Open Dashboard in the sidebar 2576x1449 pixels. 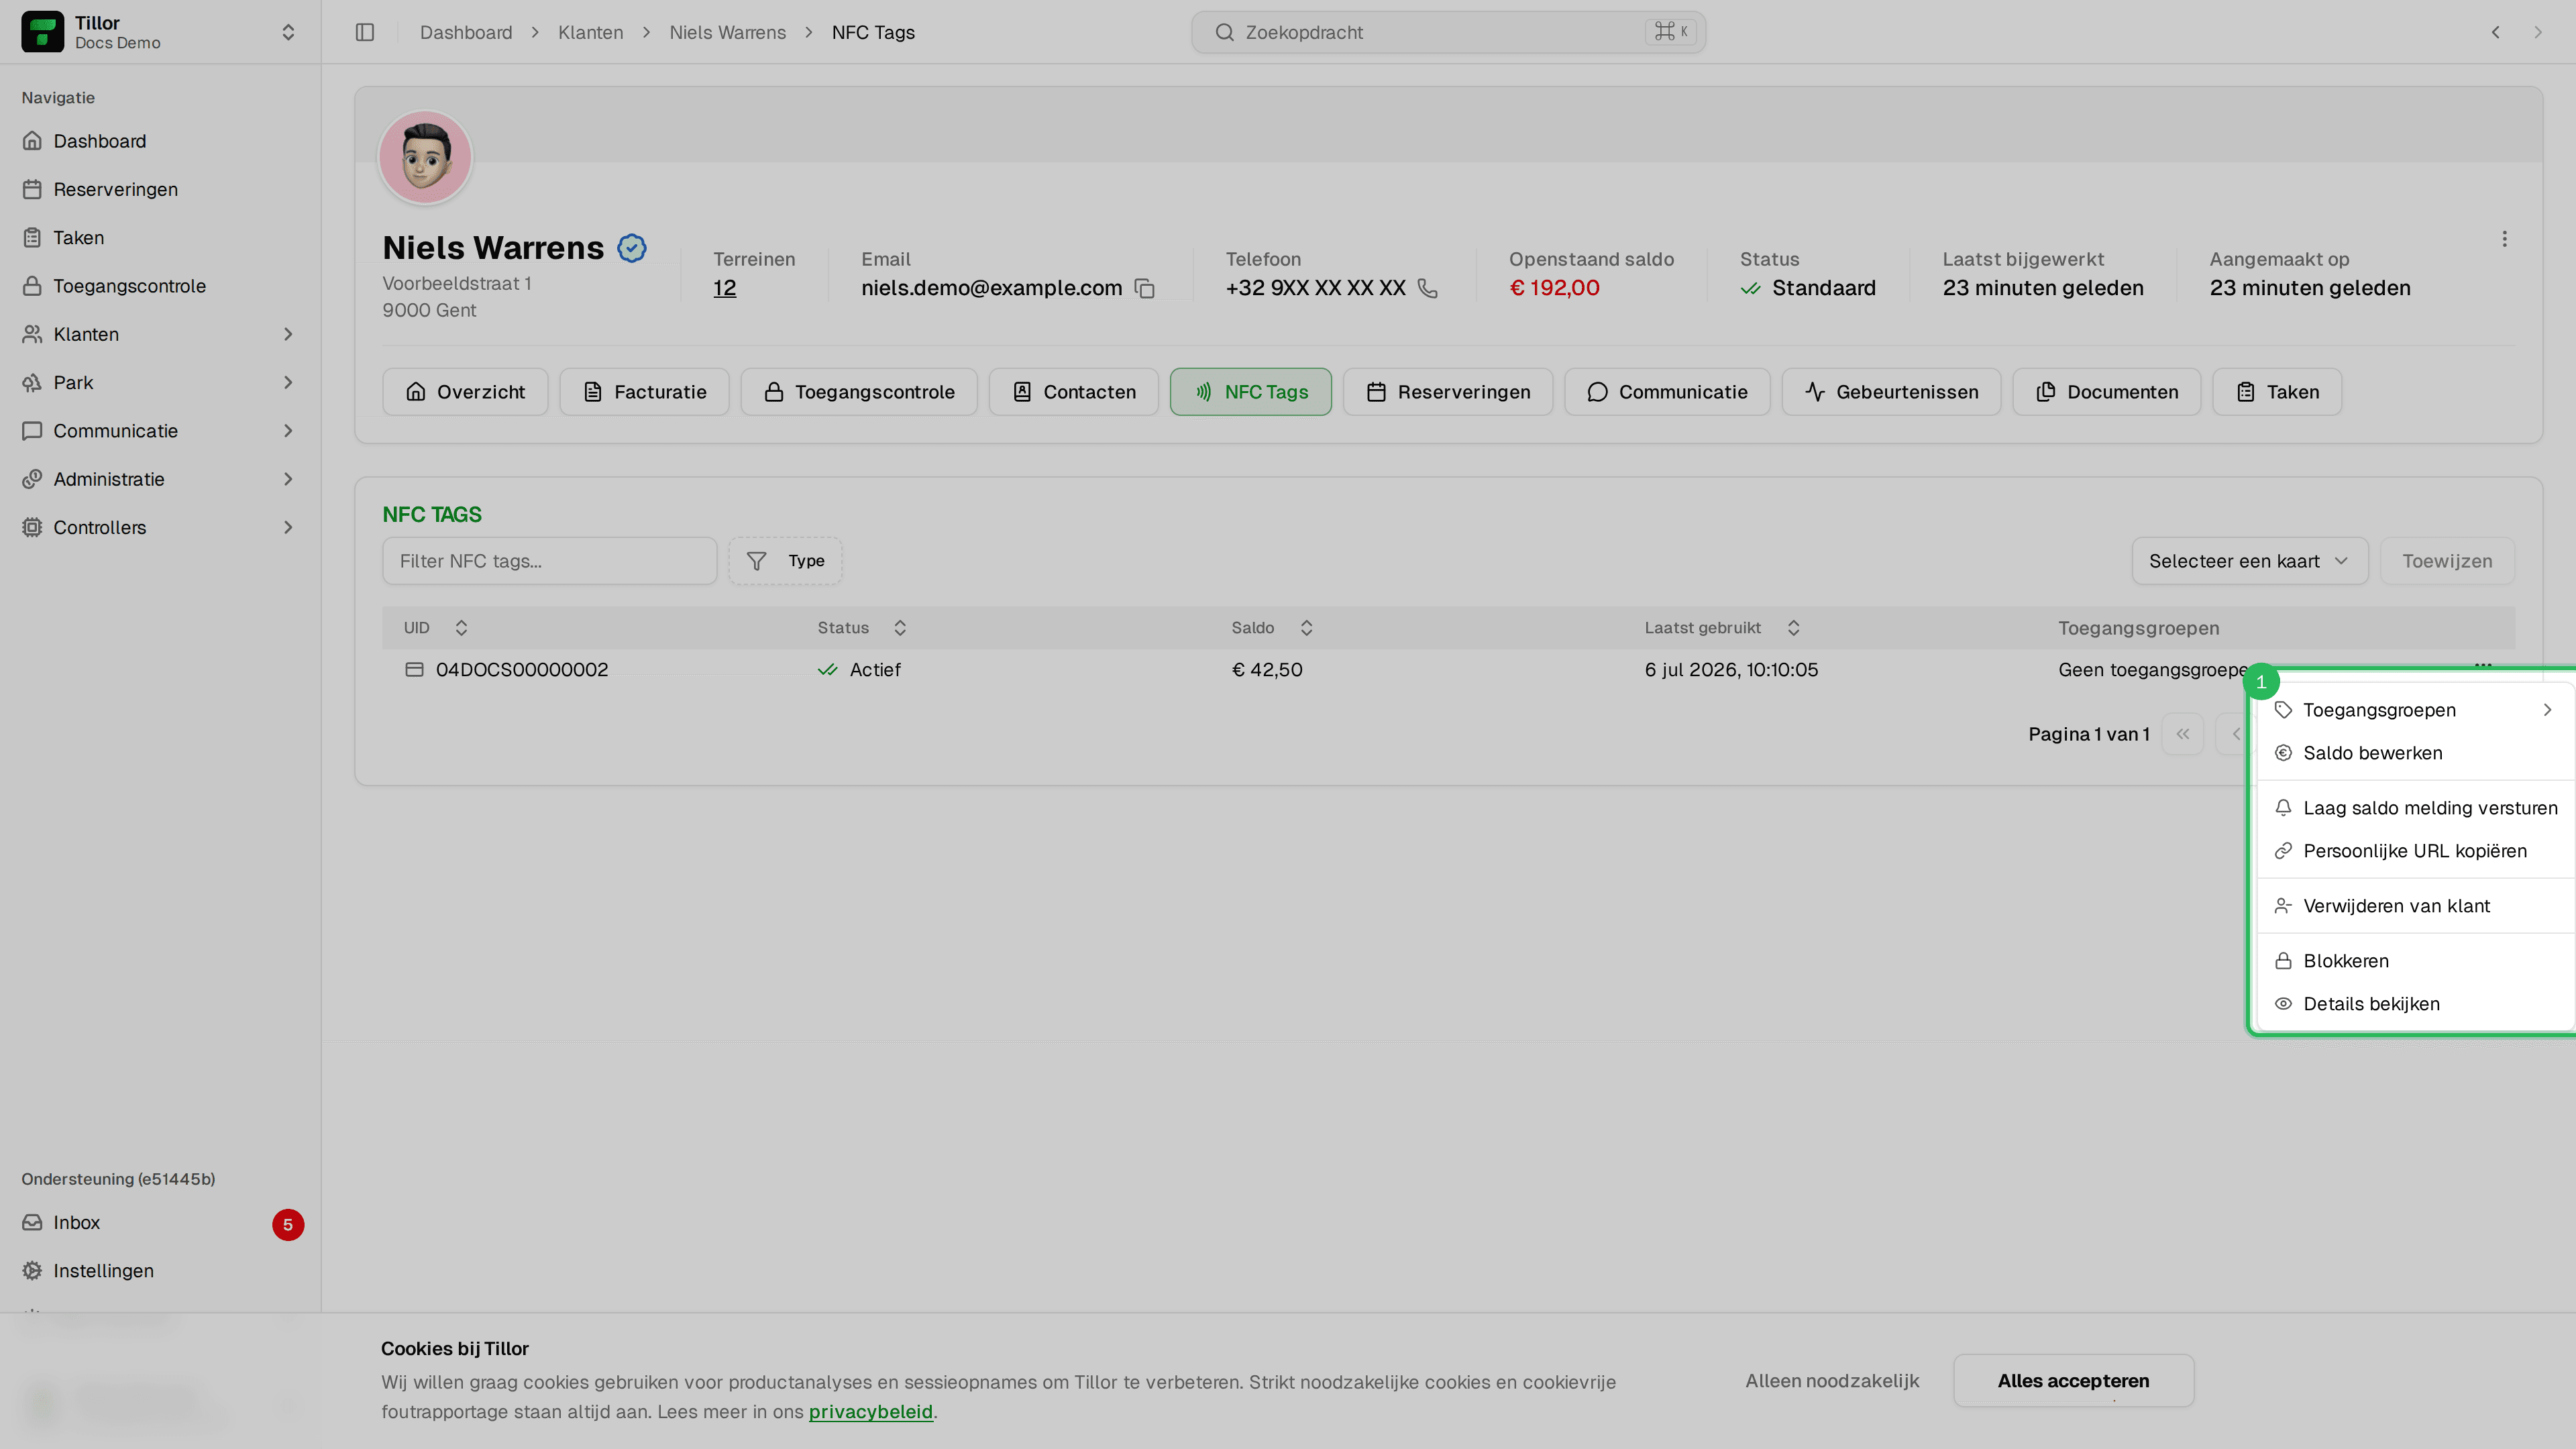pos(160,141)
